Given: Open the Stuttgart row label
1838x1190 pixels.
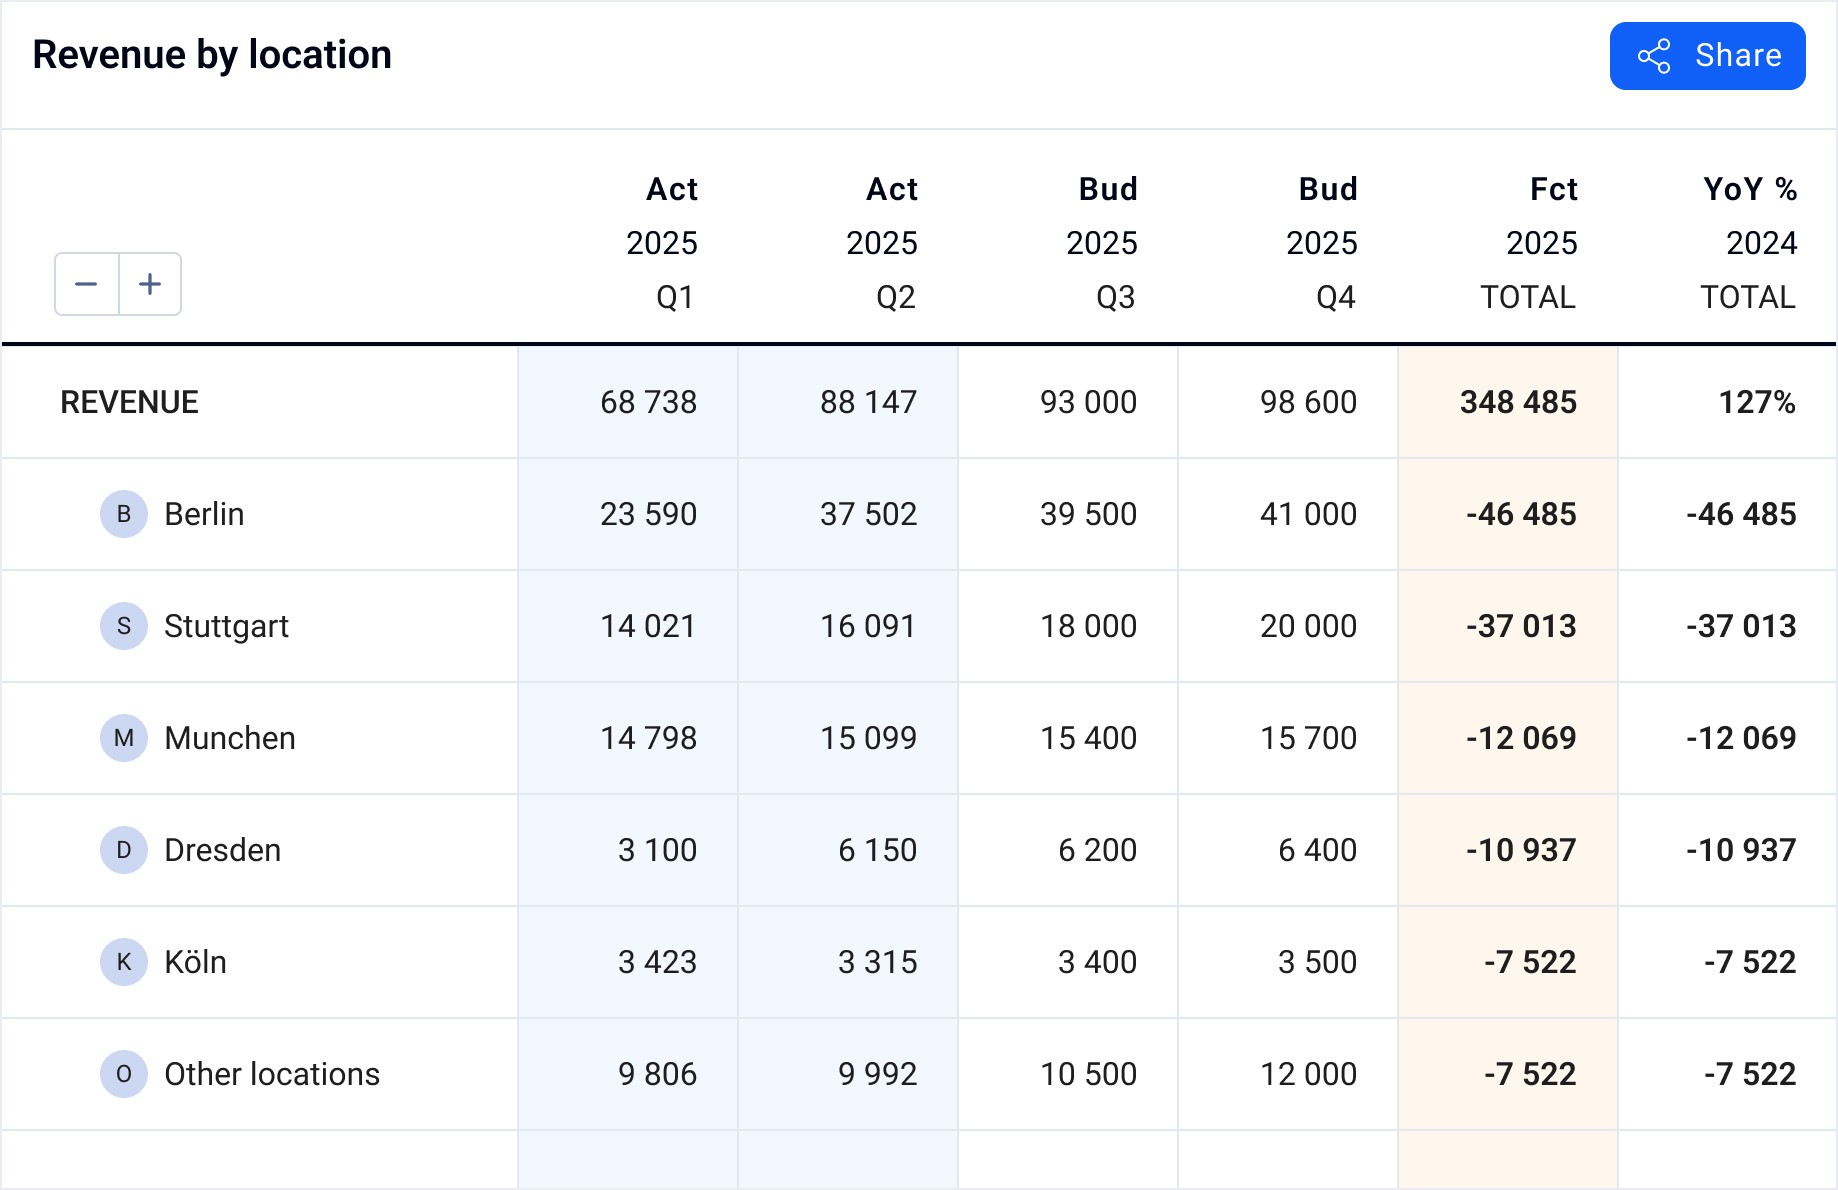Looking at the screenshot, I should tap(226, 626).
